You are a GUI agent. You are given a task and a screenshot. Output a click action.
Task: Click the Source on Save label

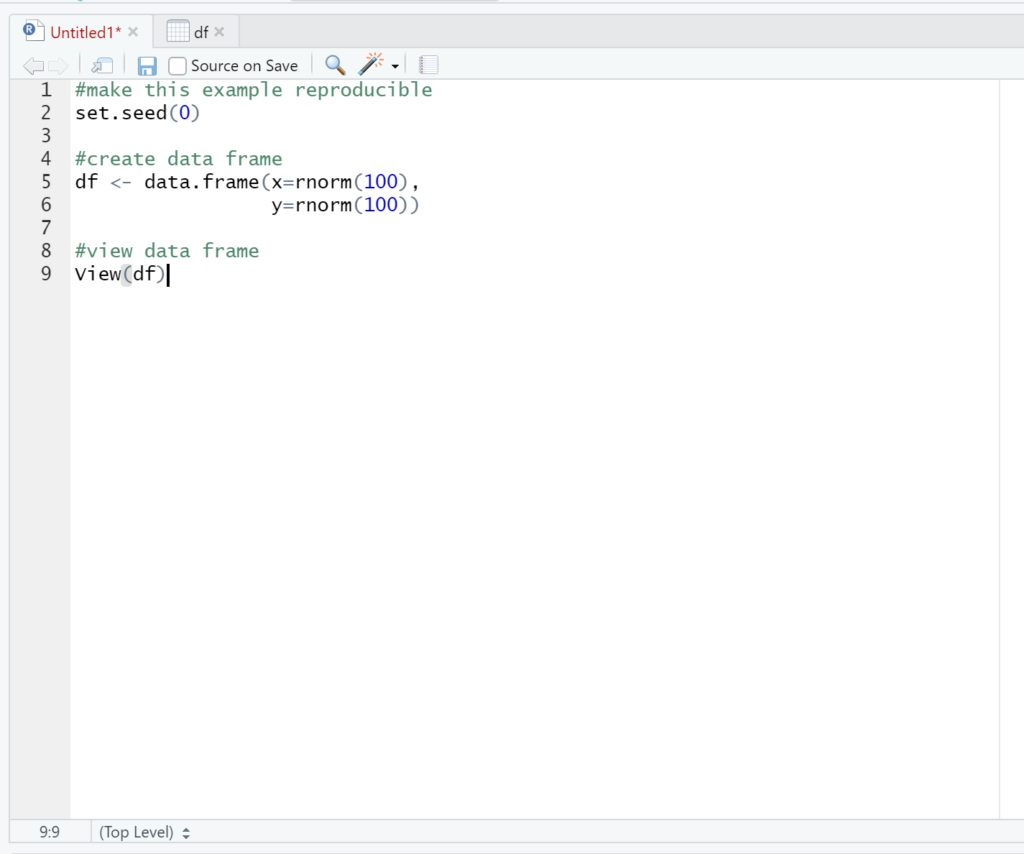point(244,66)
